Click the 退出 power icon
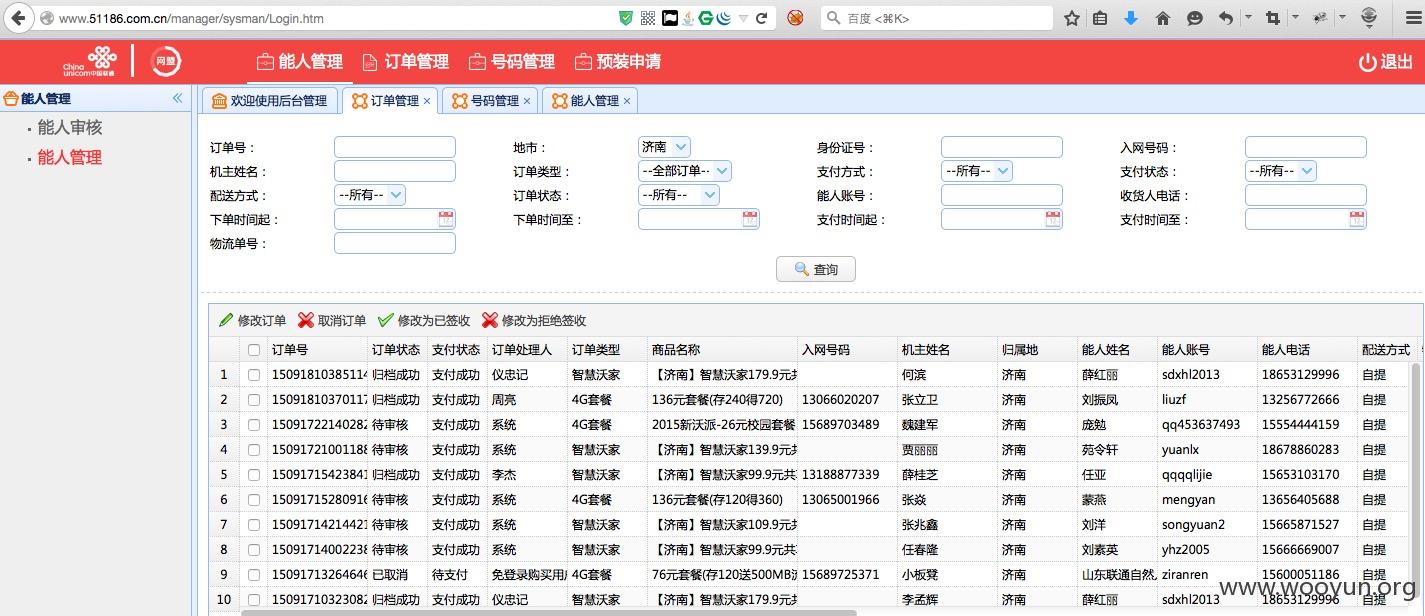The height and width of the screenshot is (616, 1425). coord(1367,62)
